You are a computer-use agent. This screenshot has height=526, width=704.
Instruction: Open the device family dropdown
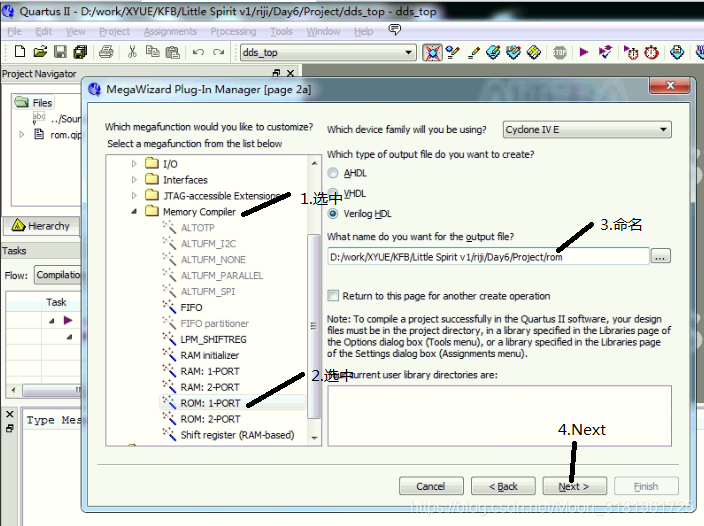point(587,130)
